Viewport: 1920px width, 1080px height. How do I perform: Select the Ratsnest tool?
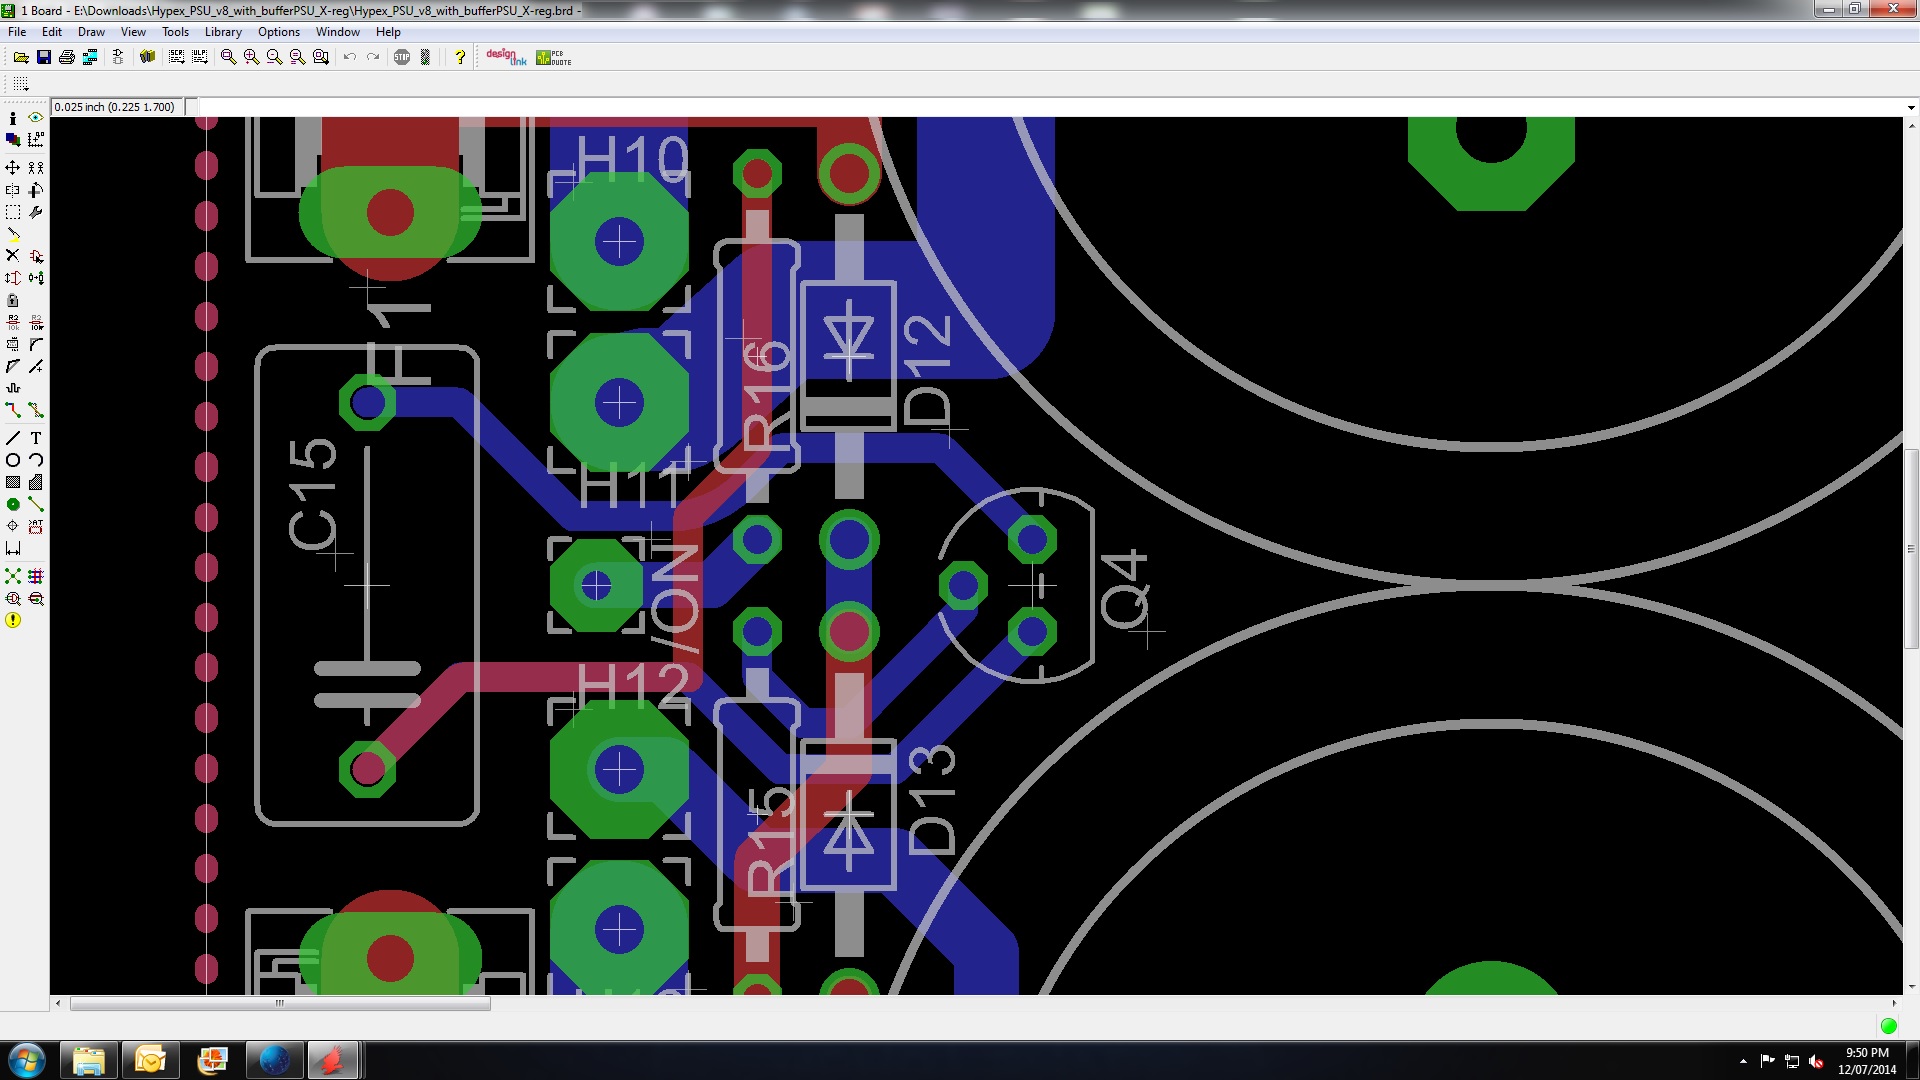click(13, 576)
